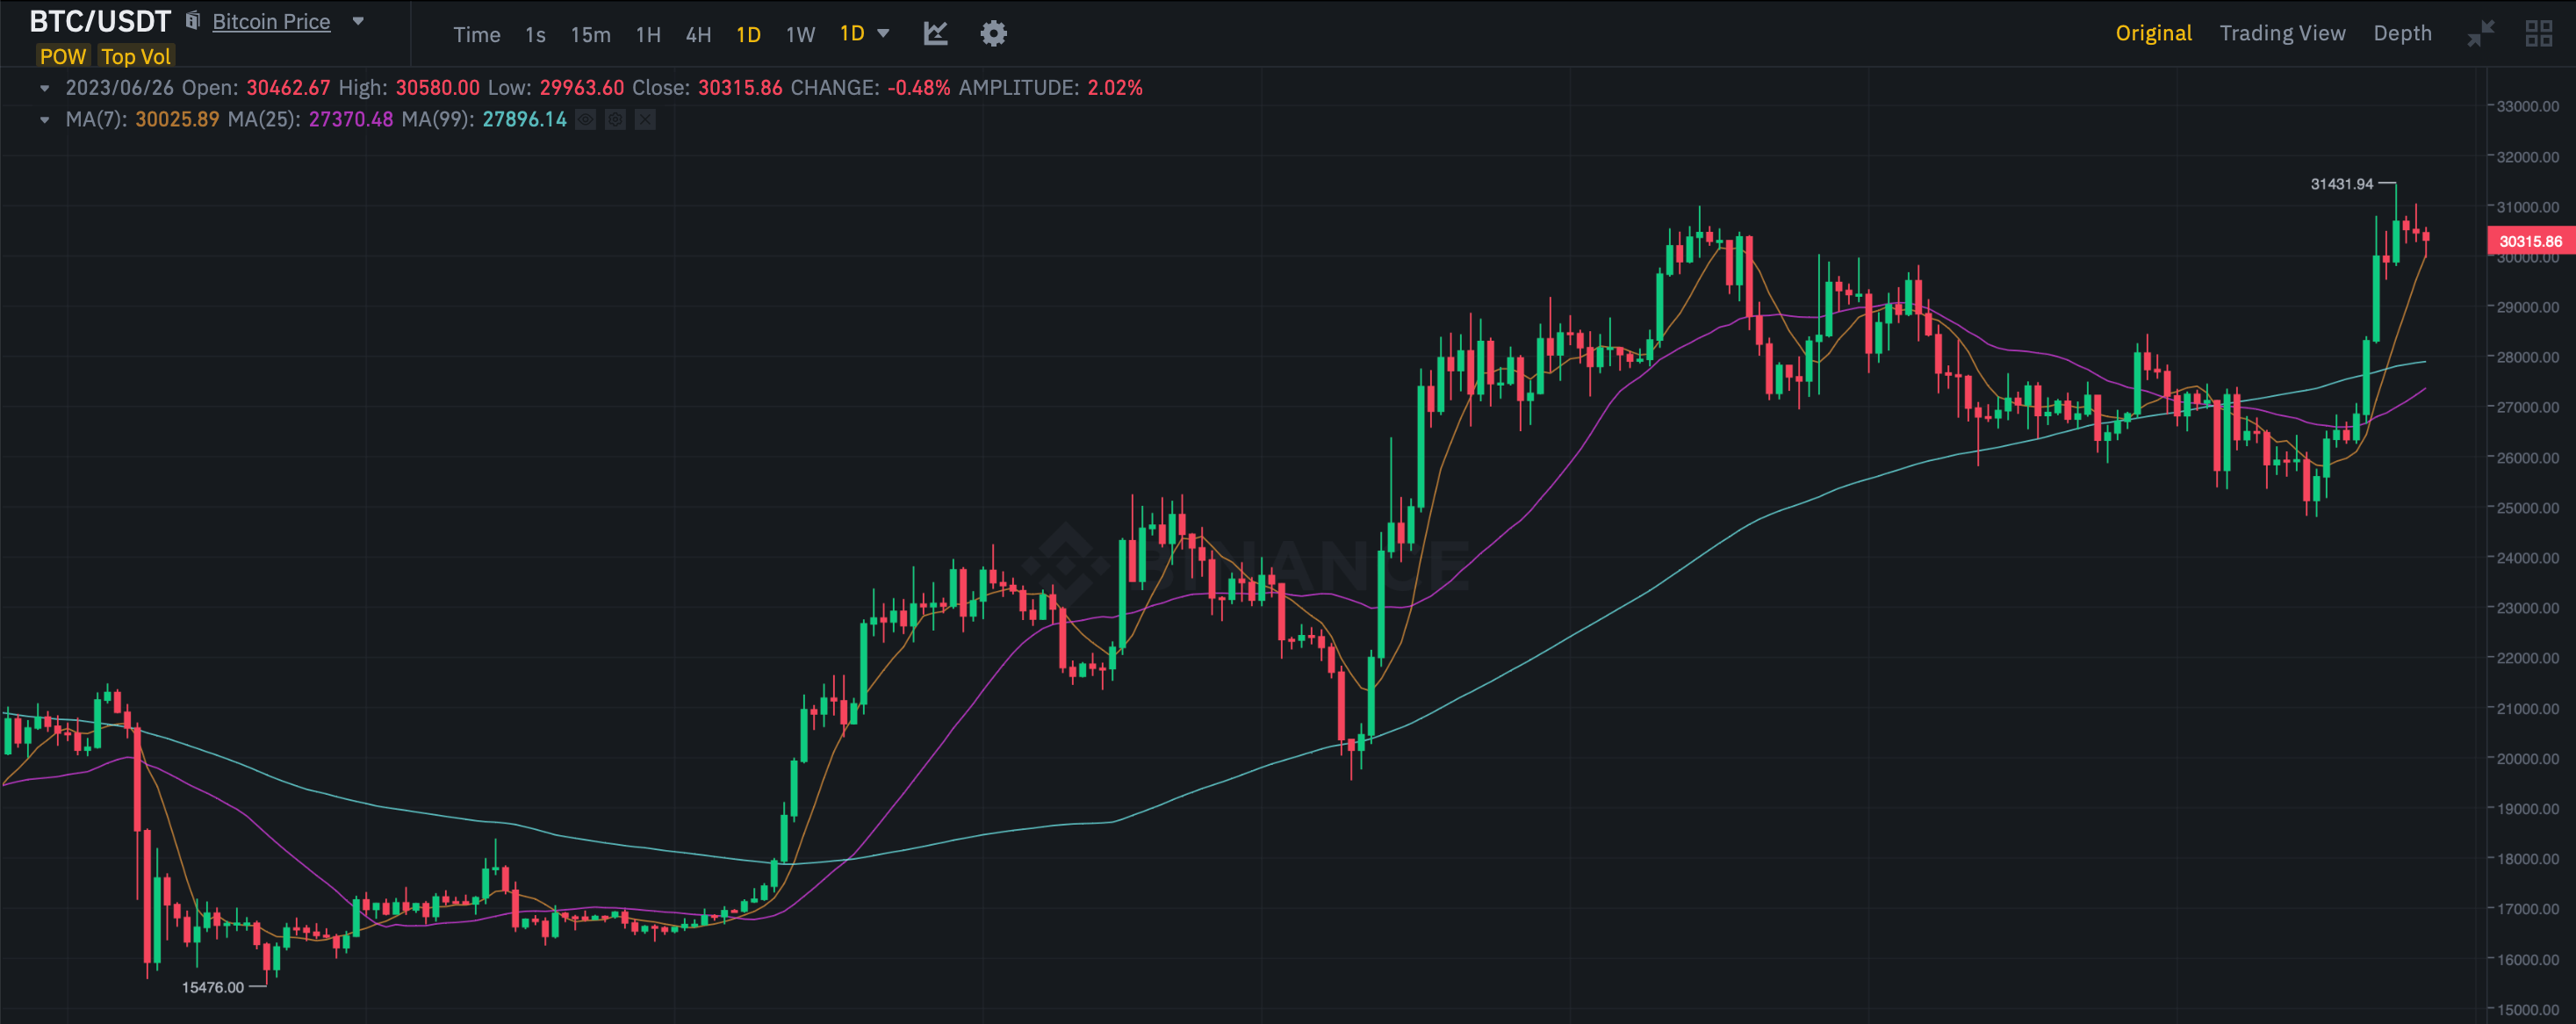Open the 1D interval dropdown arrow
The height and width of the screenshot is (1024, 2576).
tap(883, 33)
